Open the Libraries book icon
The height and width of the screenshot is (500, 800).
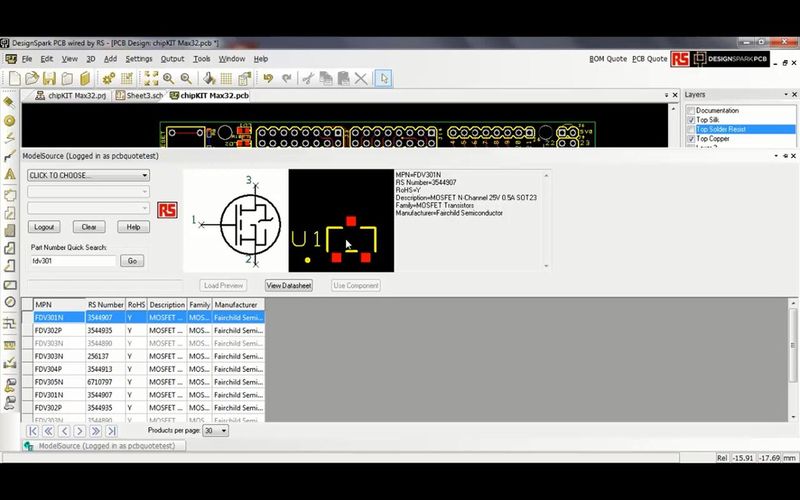click(x=85, y=79)
